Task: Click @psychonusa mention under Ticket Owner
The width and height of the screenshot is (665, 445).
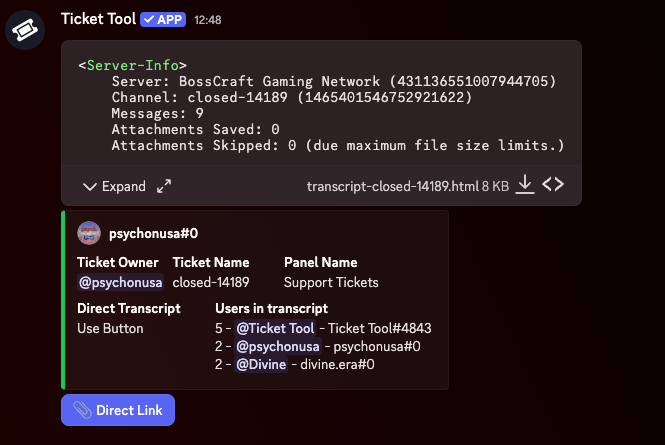Action: click(x=120, y=283)
